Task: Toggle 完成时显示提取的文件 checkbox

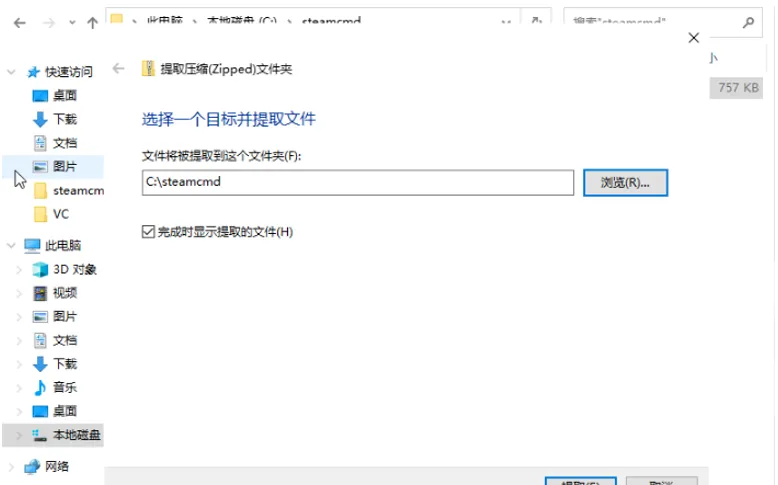Action: point(148,232)
